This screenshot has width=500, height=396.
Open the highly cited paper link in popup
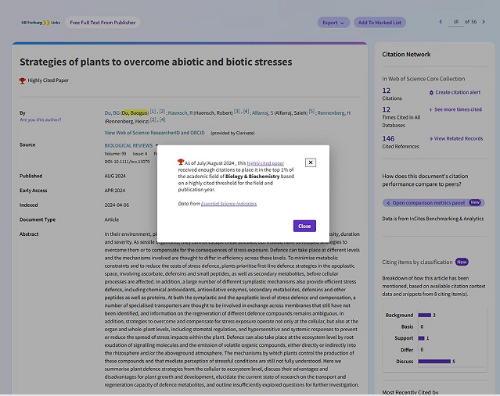(265, 163)
